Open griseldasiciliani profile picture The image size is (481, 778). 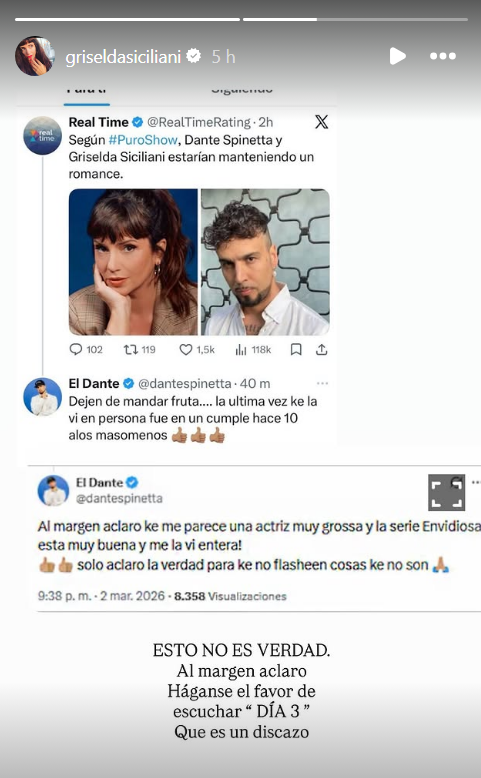(x=34, y=56)
